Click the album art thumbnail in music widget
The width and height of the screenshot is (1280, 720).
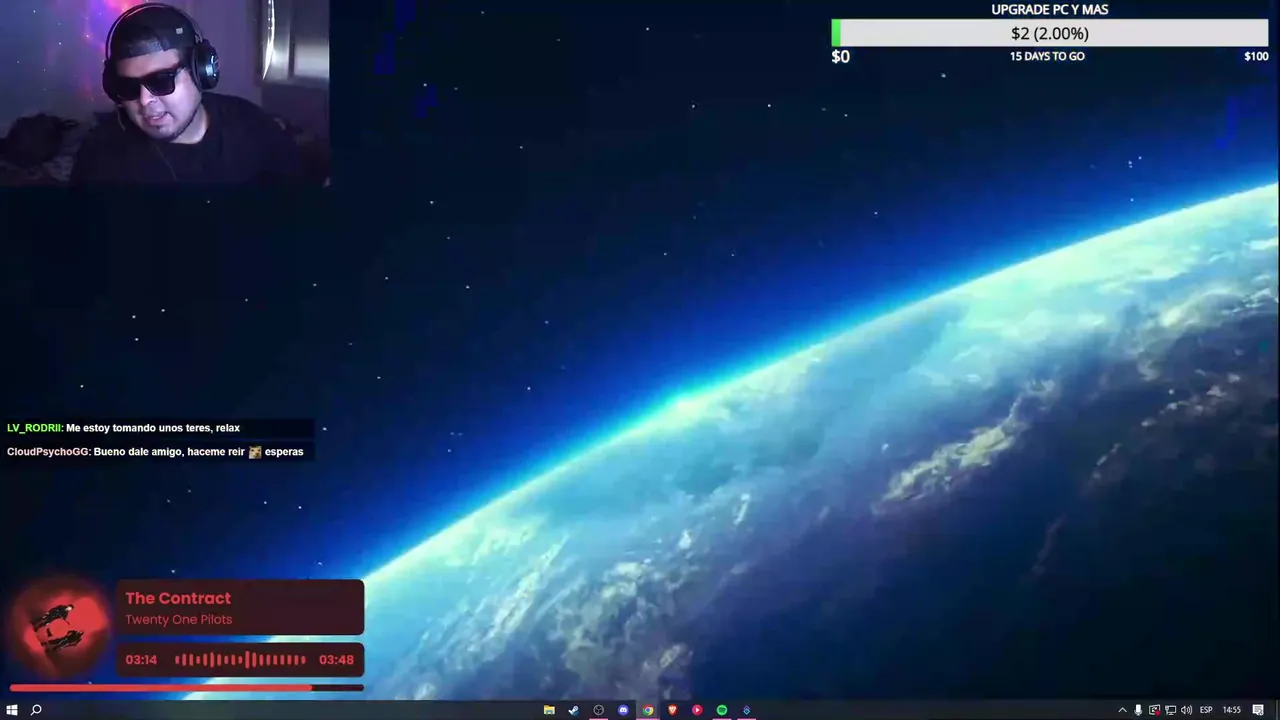click(x=61, y=626)
